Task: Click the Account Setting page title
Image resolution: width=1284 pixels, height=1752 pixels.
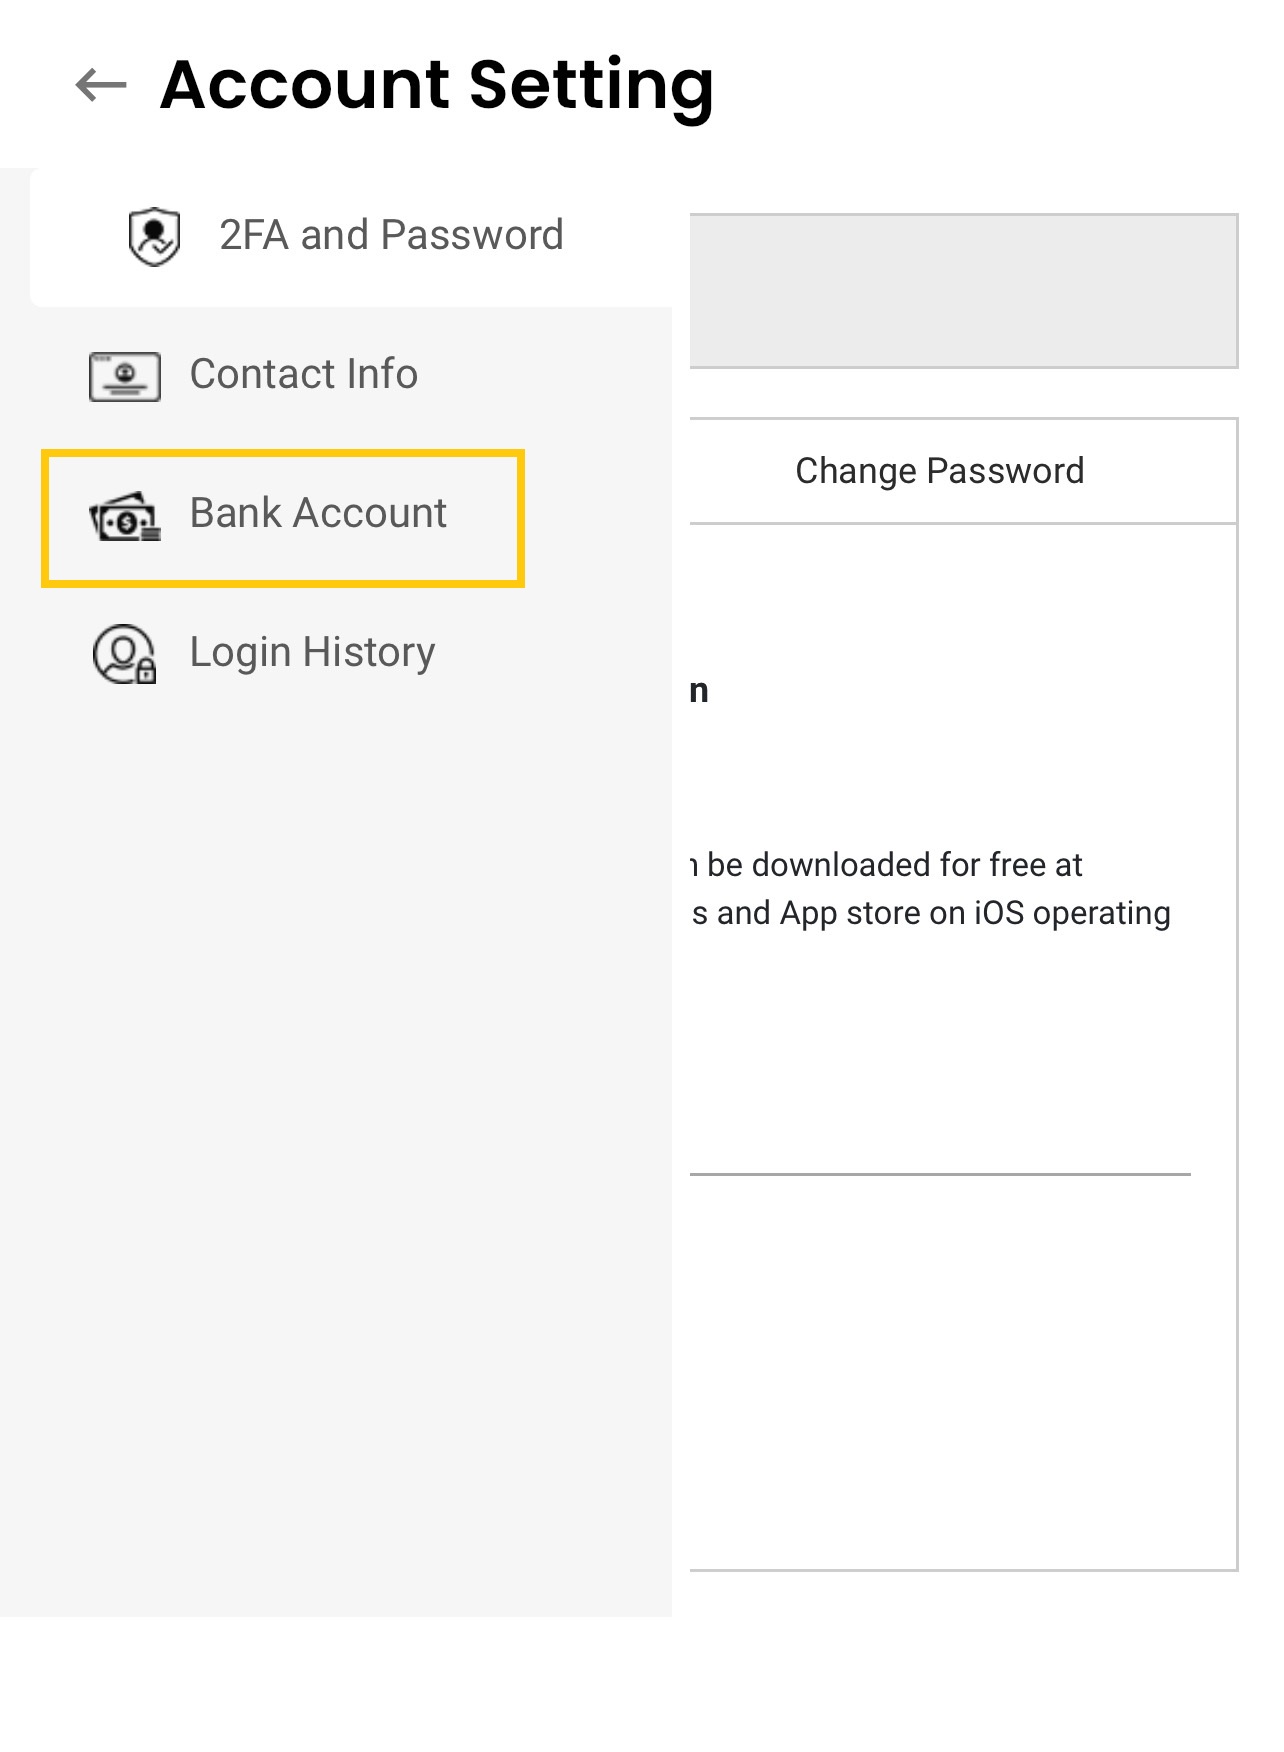Action: pyautogui.click(x=436, y=86)
